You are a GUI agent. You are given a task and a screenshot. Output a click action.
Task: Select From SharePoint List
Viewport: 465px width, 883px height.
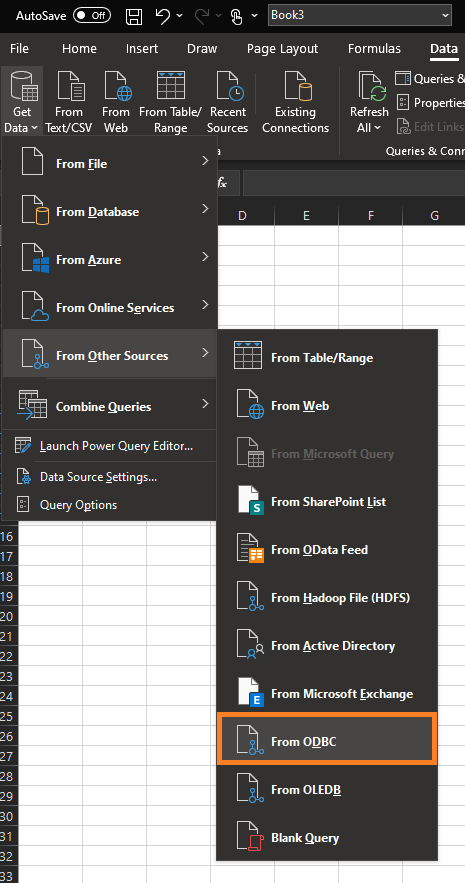(327, 501)
